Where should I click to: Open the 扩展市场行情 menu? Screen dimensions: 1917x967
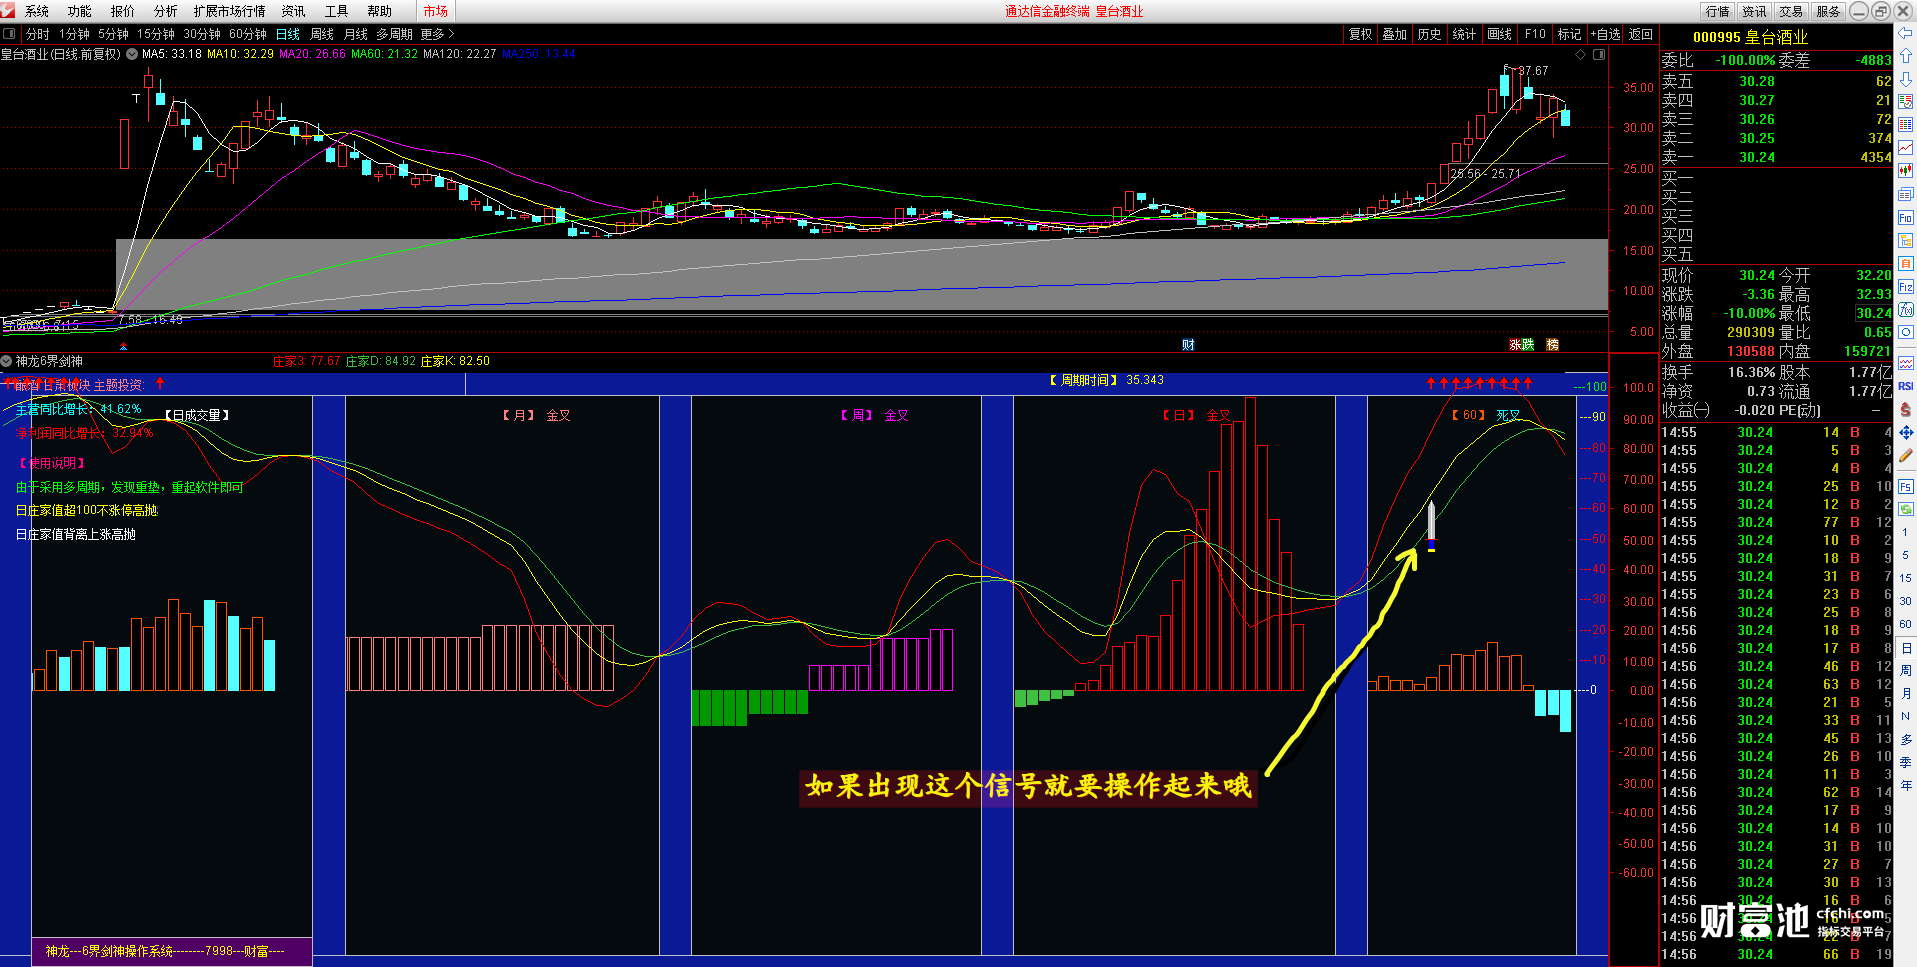230,11
